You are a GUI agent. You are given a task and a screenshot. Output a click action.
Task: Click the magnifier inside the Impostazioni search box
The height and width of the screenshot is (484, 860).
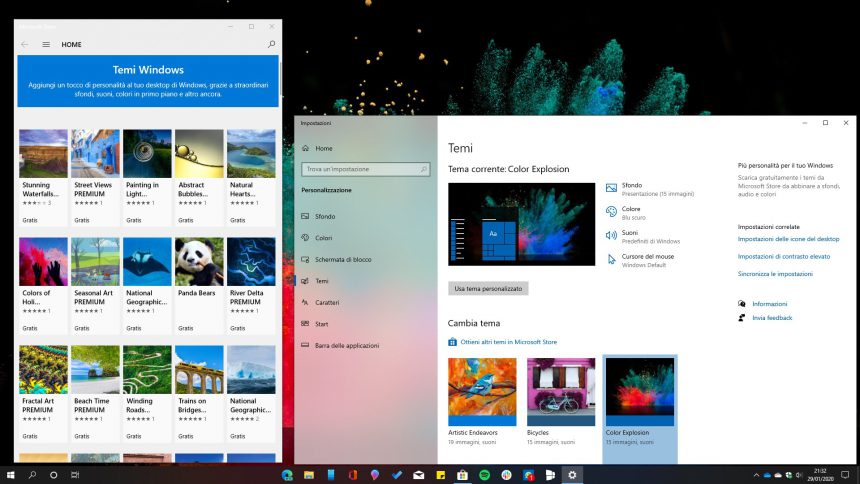[423, 169]
